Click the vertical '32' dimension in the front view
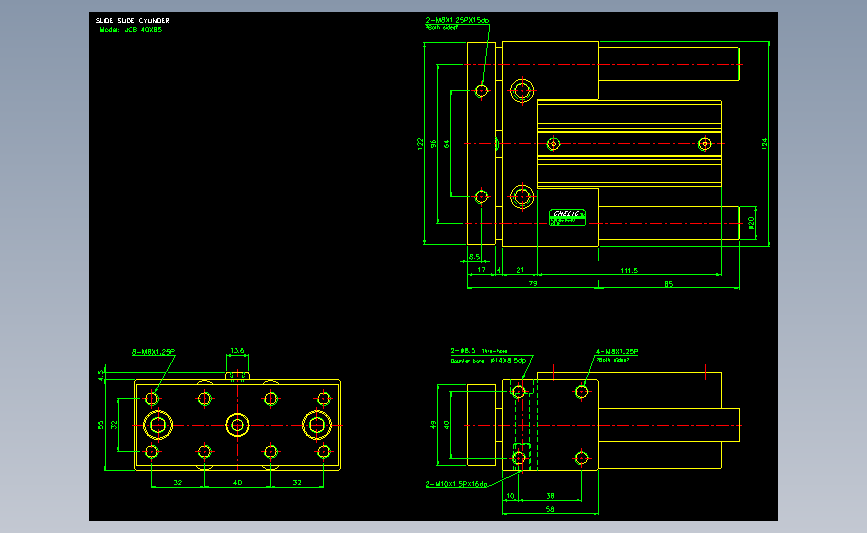The height and width of the screenshot is (533, 867). point(114,425)
